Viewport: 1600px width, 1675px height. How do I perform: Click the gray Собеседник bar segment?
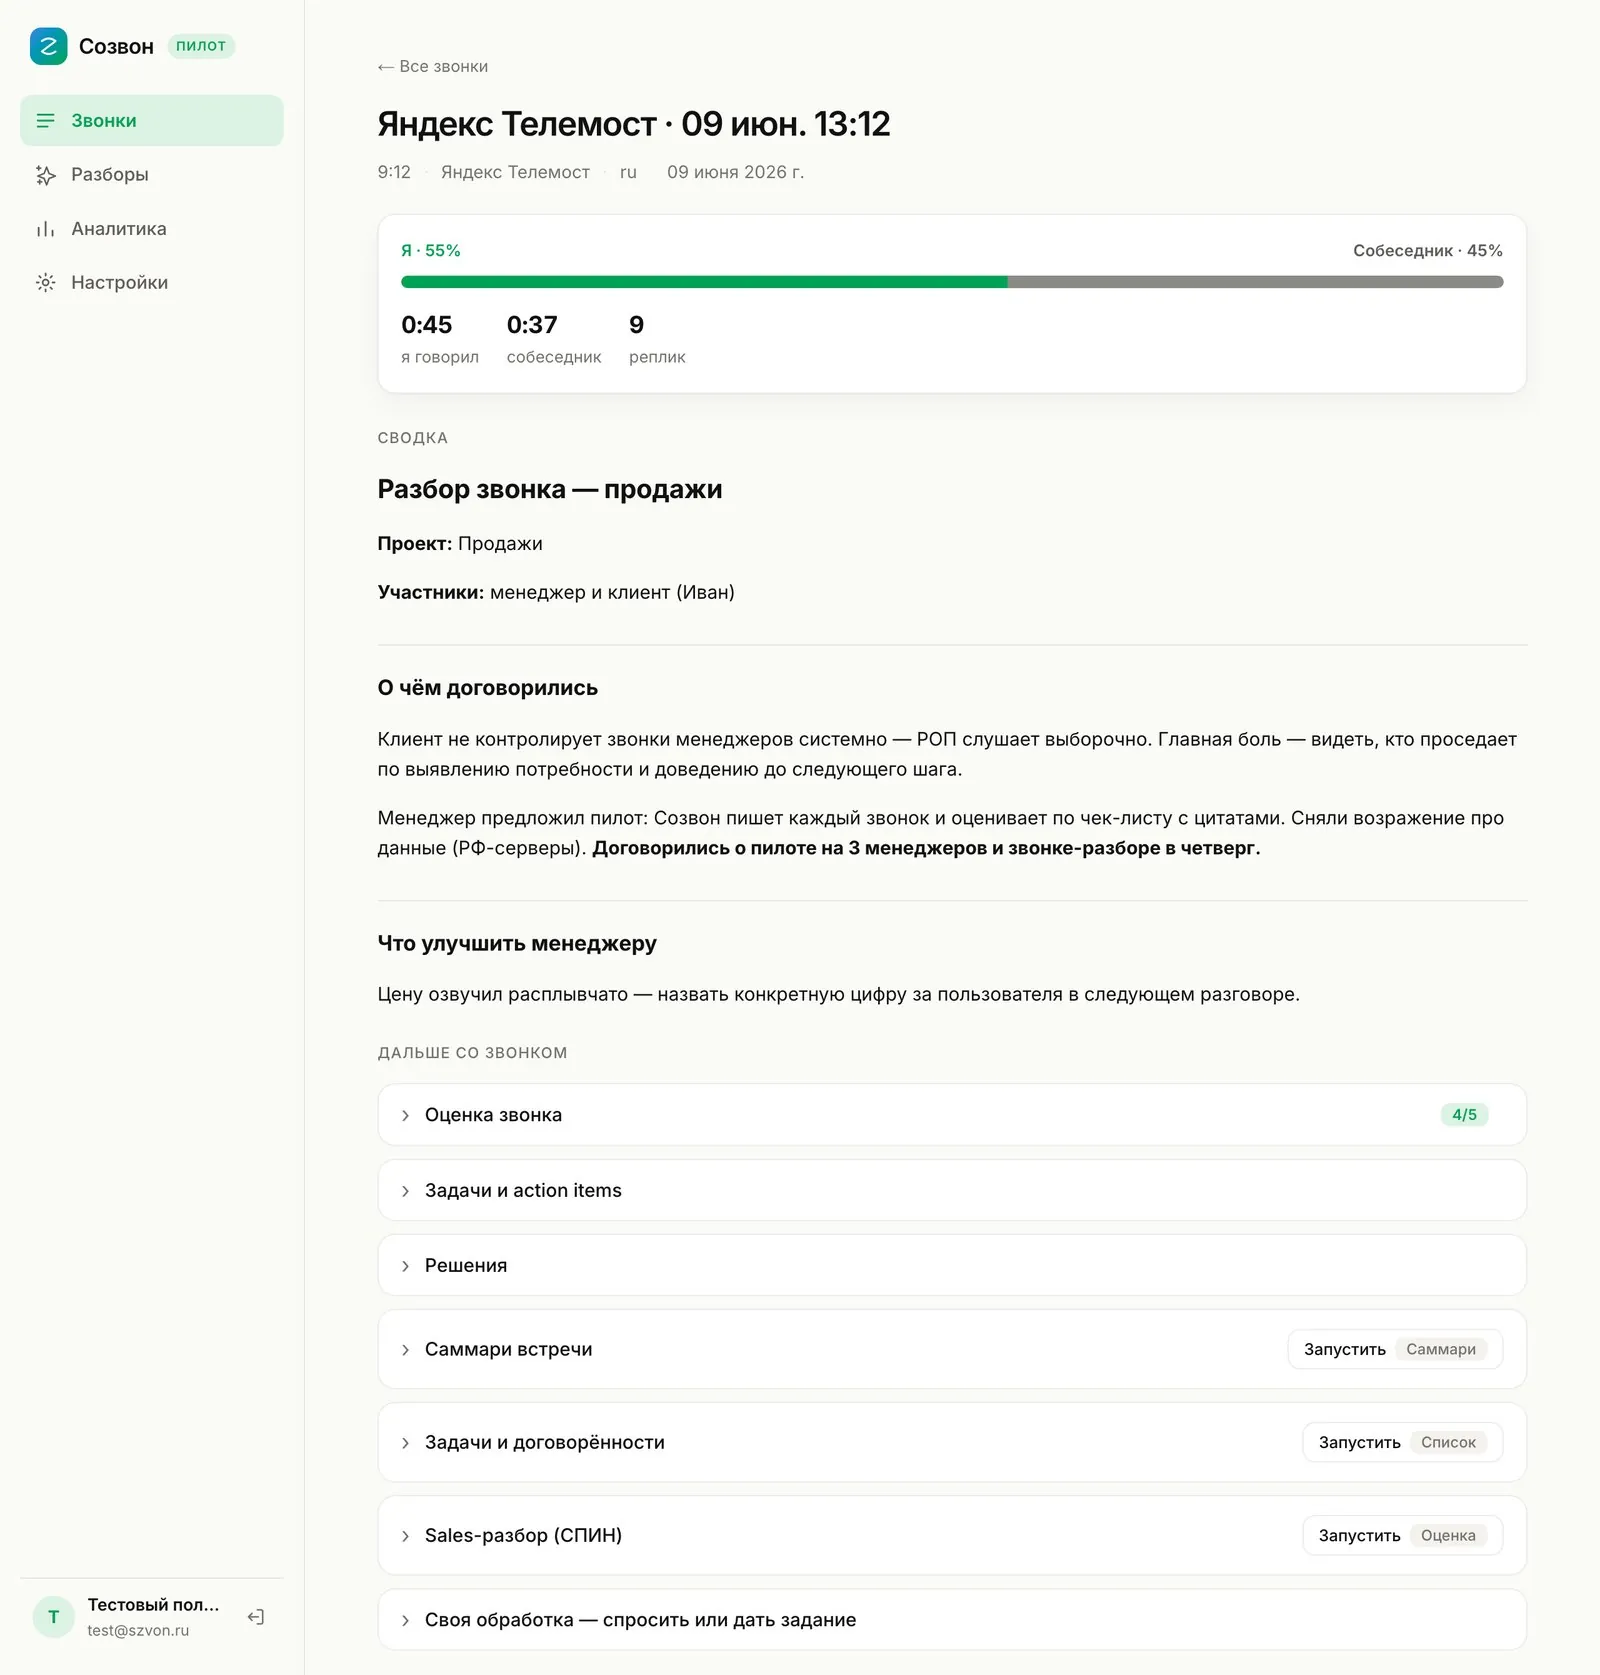pyautogui.click(x=1255, y=282)
